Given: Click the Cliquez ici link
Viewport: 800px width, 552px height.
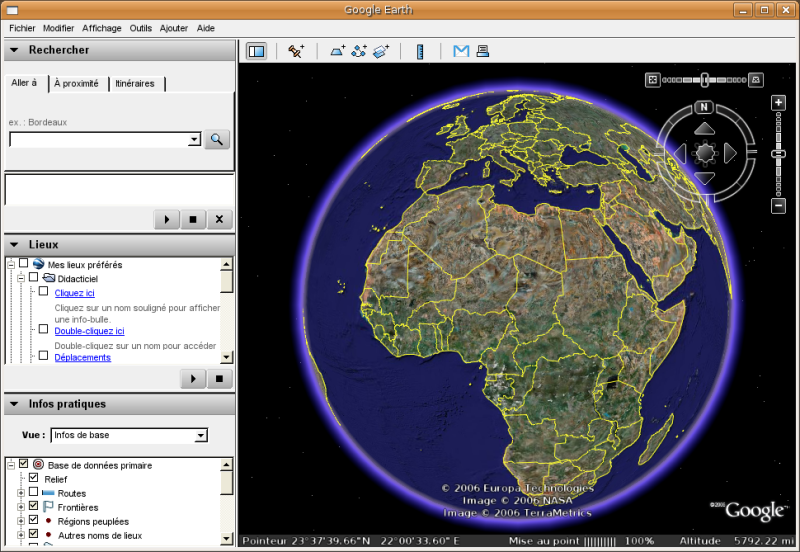Looking at the screenshot, I should click(74, 293).
